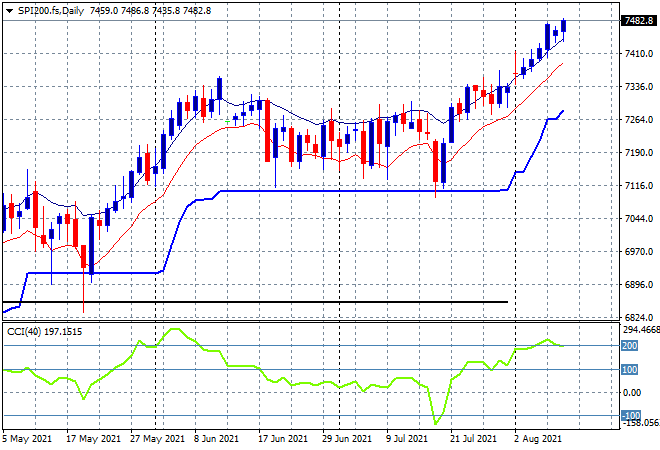Click the CCI 200 level tag
This screenshot has width=660, height=450.
click(630, 346)
